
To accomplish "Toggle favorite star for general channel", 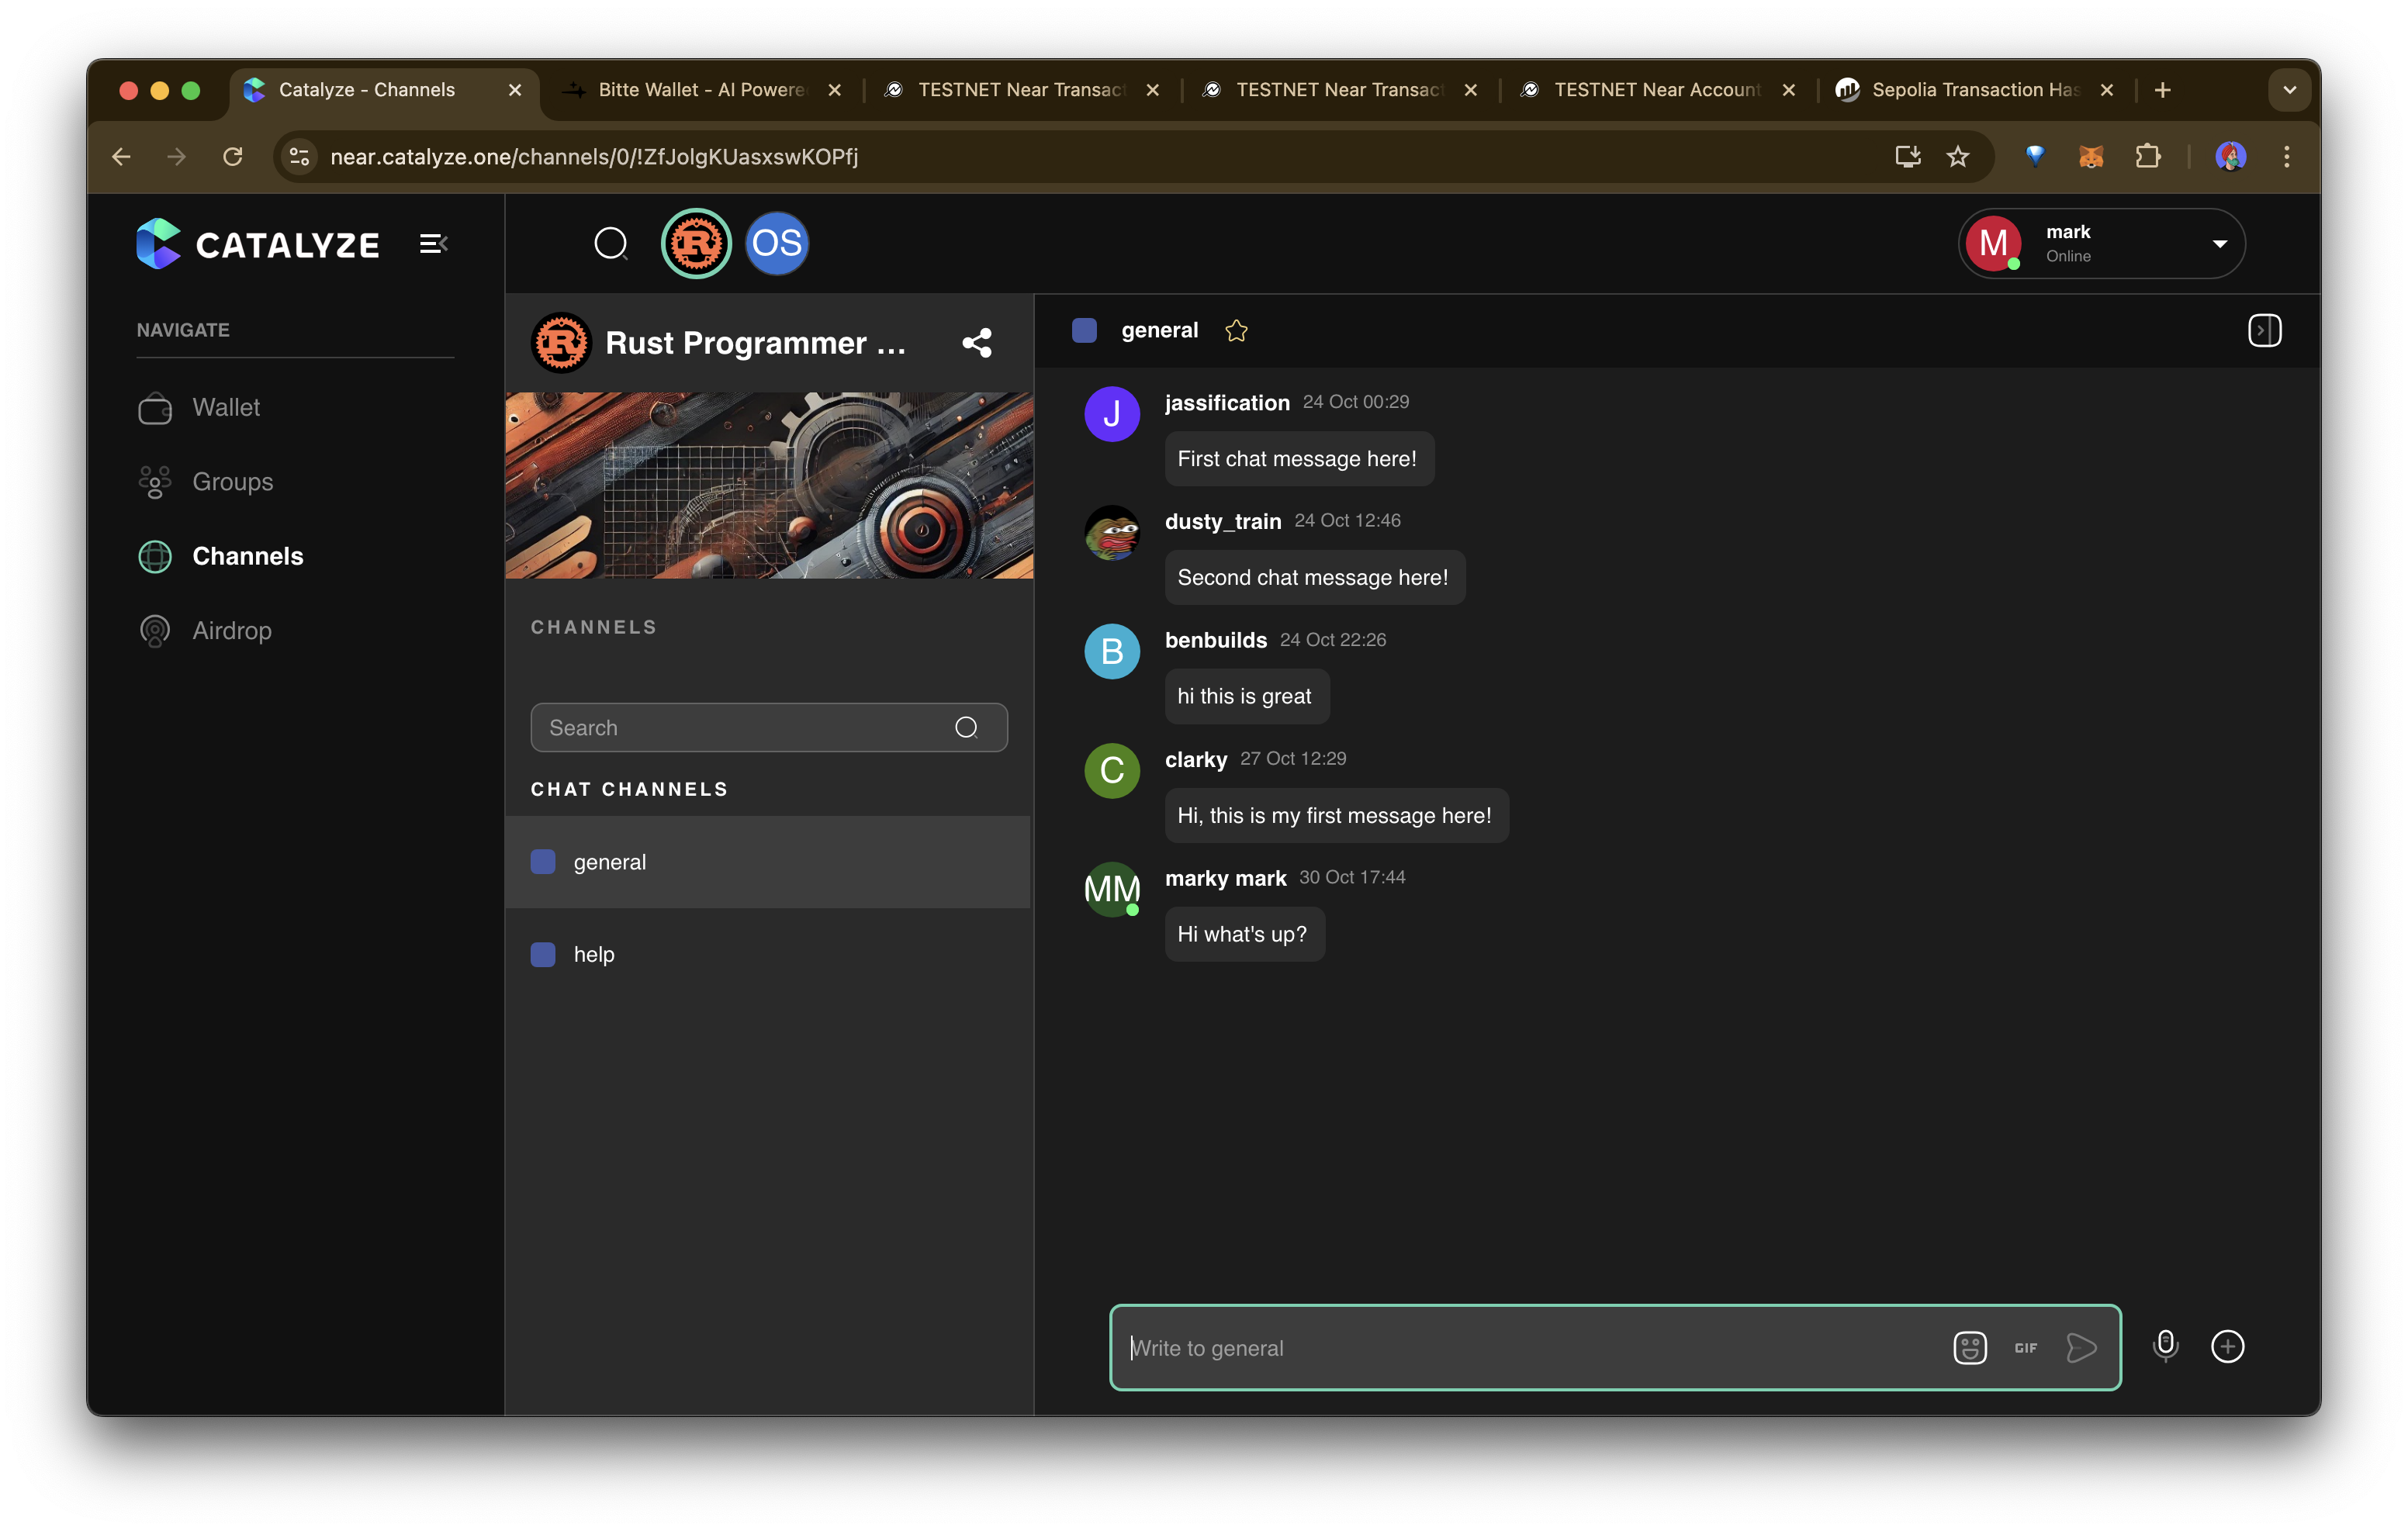I will coord(1236,331).
